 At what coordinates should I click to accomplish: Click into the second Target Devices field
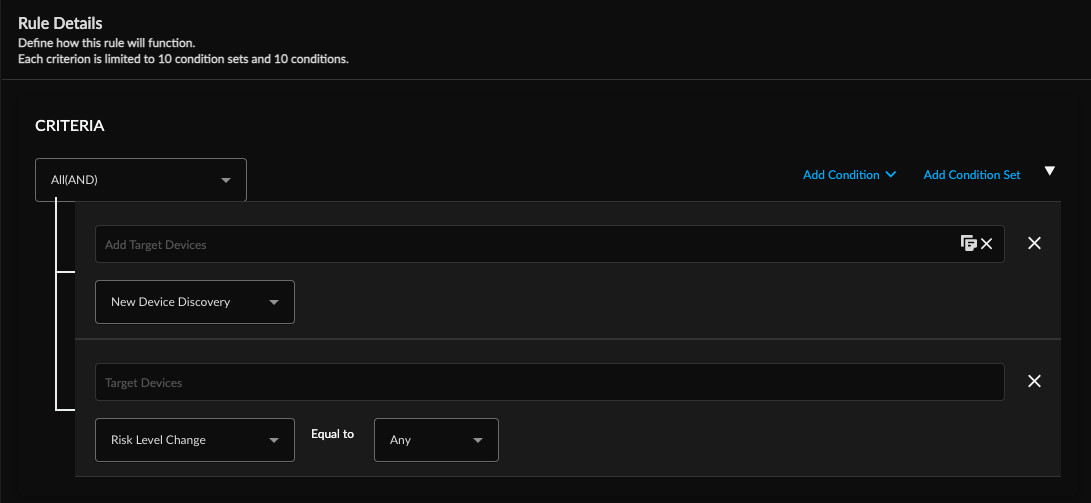point(549,382)
